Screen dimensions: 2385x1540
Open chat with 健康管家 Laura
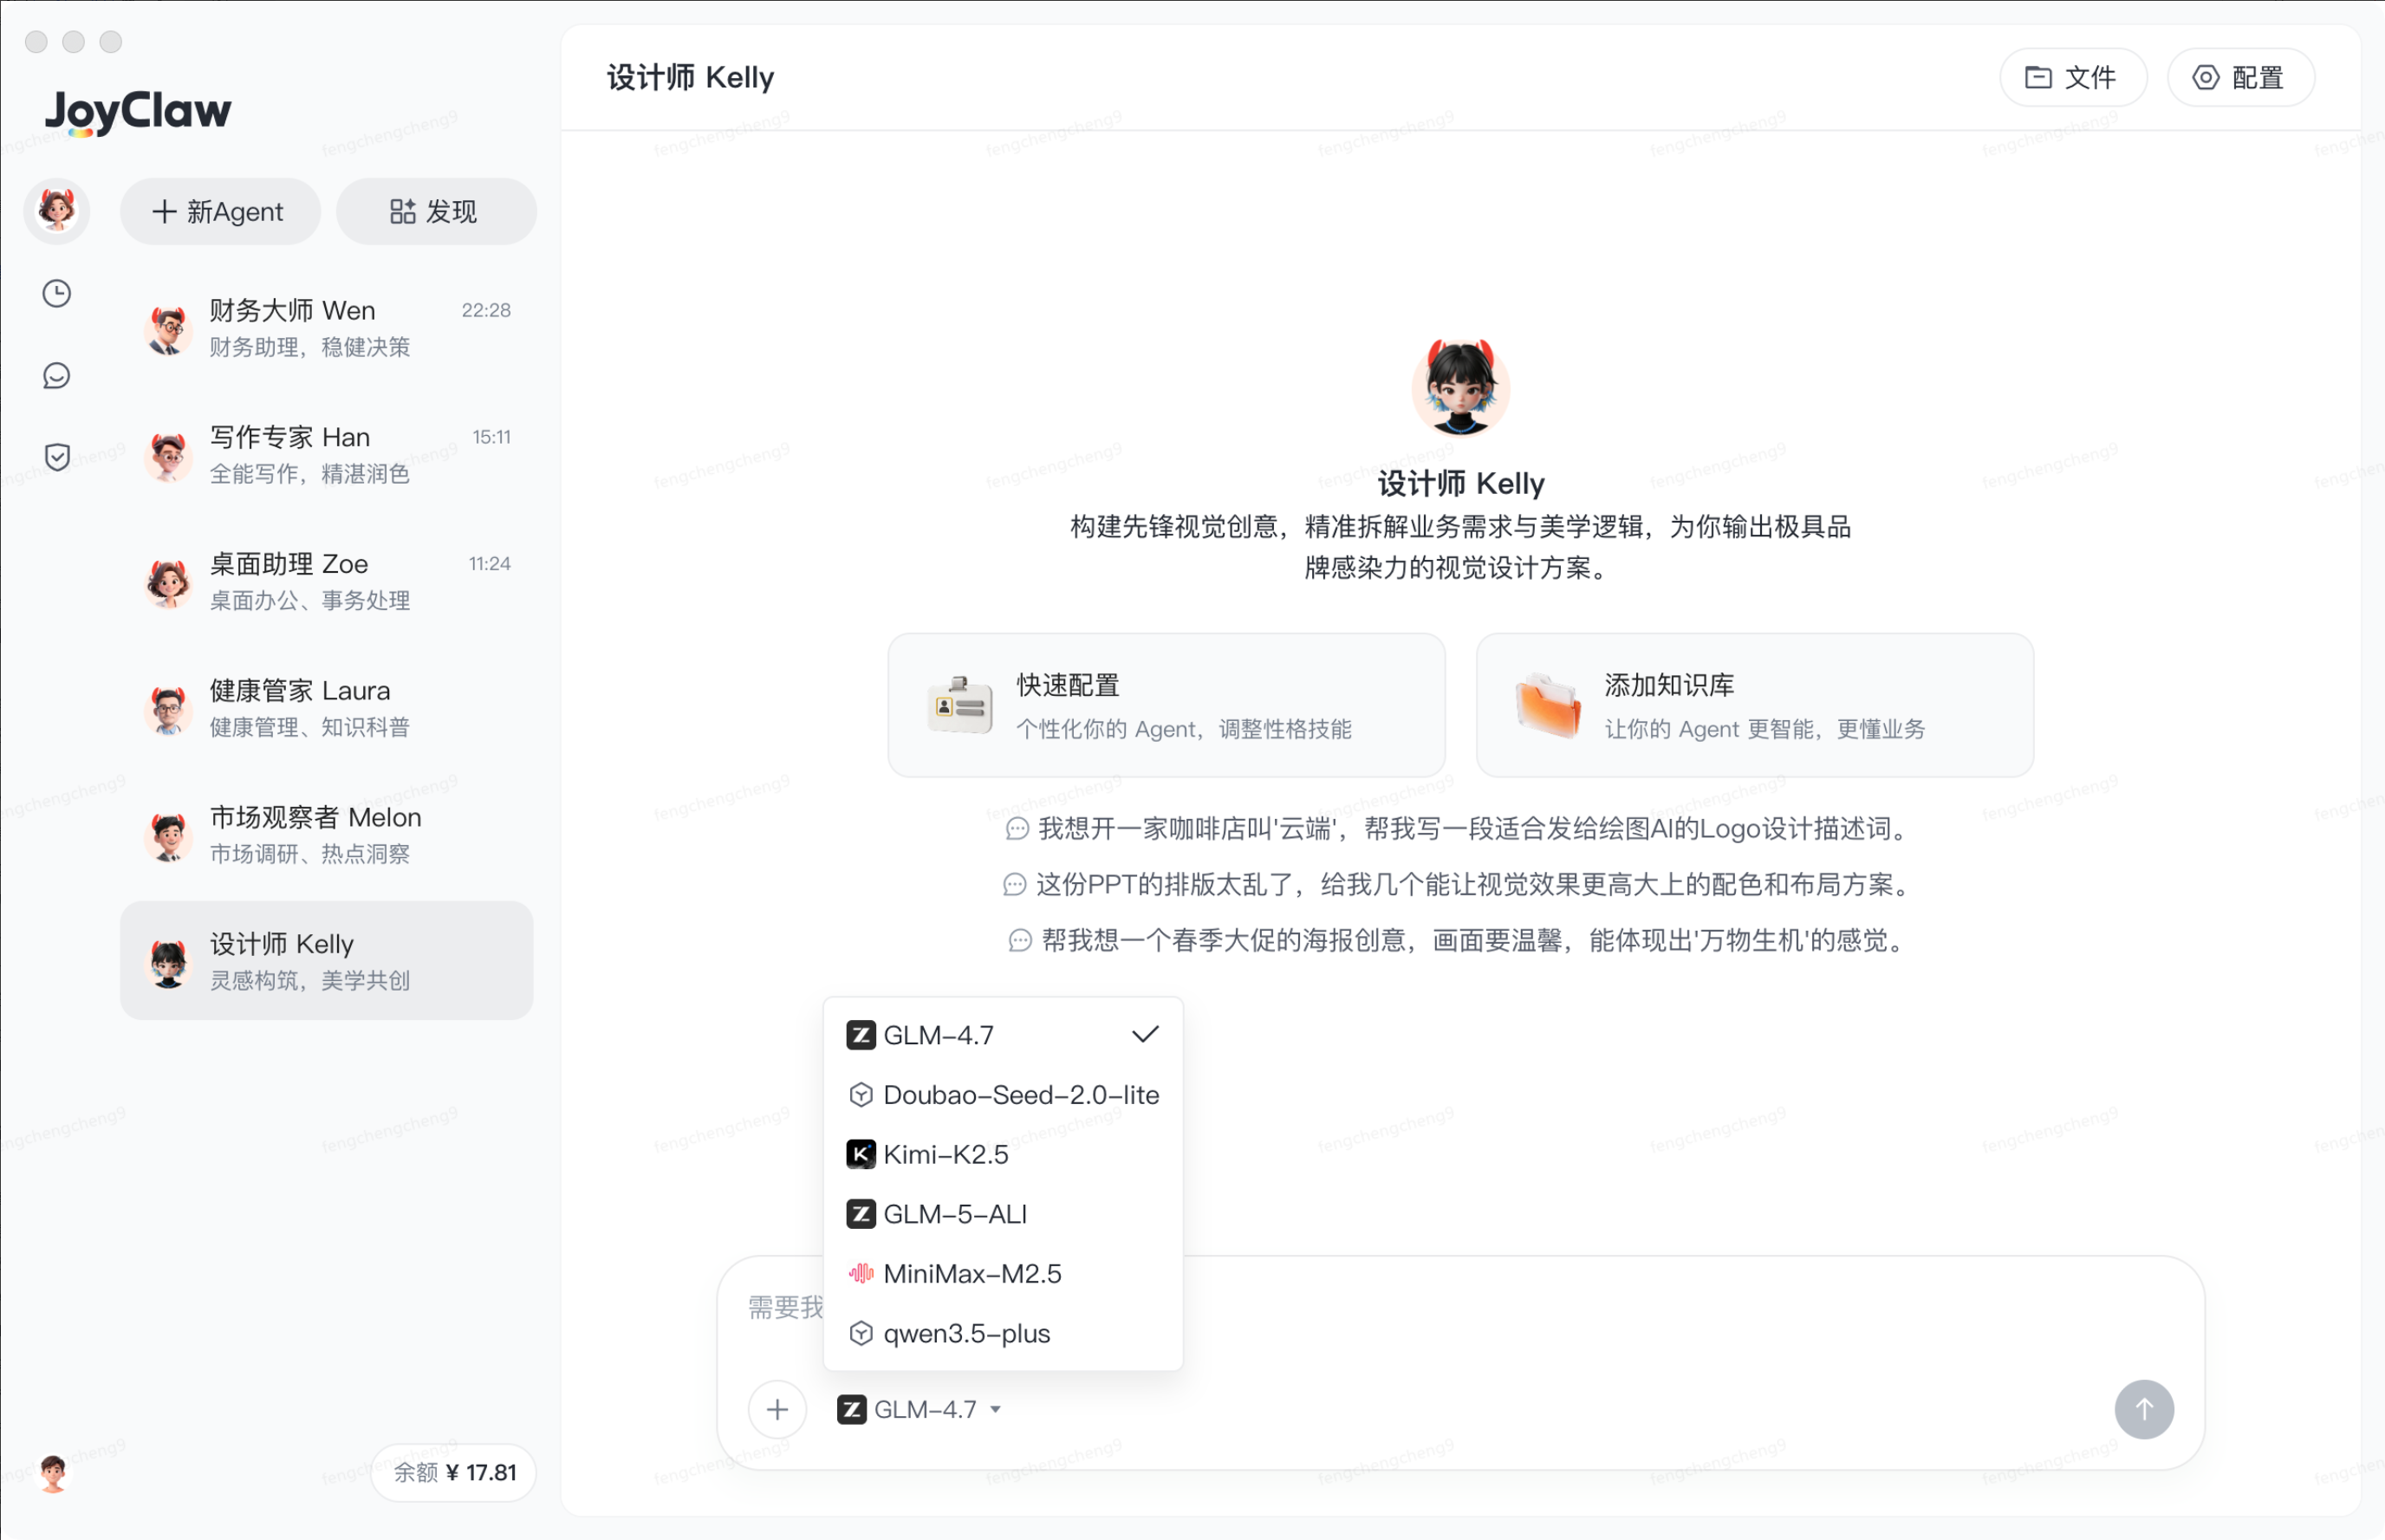327,708
